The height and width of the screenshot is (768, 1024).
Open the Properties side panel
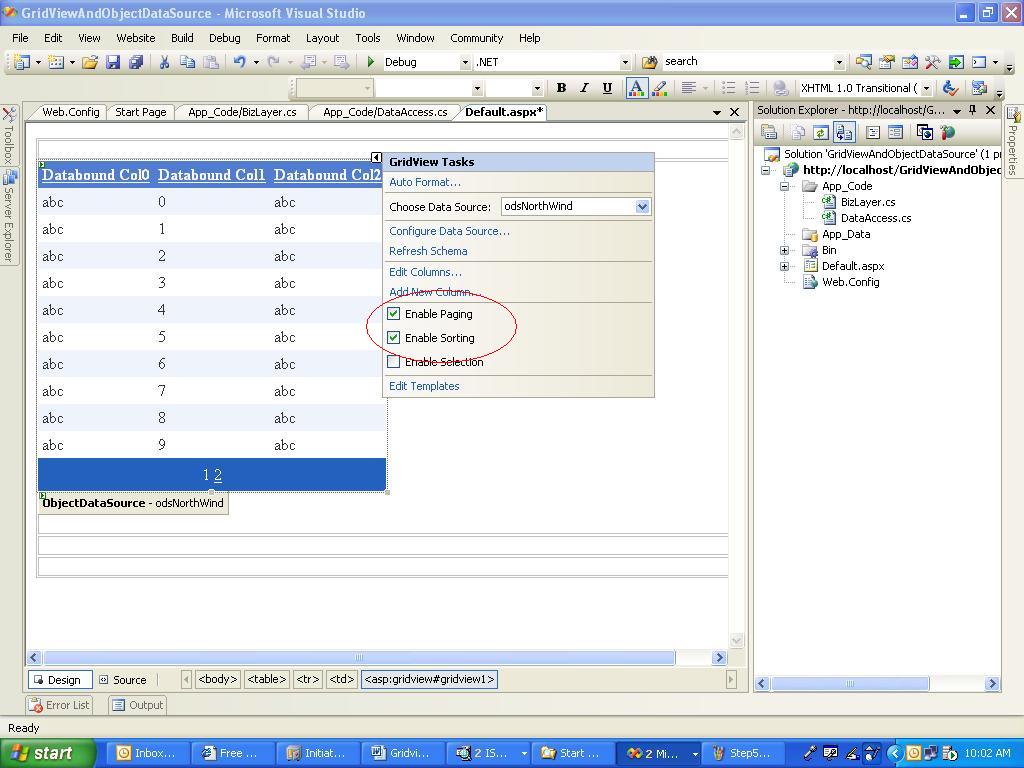click(x=1013, y=142)
